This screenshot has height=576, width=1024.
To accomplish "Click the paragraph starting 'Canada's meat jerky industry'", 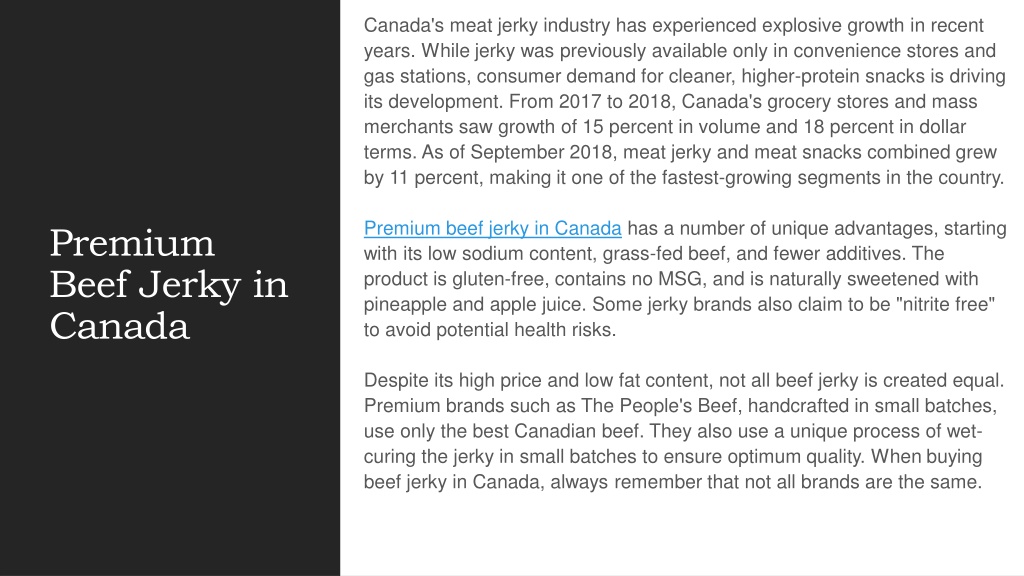I will pos(684,101).
